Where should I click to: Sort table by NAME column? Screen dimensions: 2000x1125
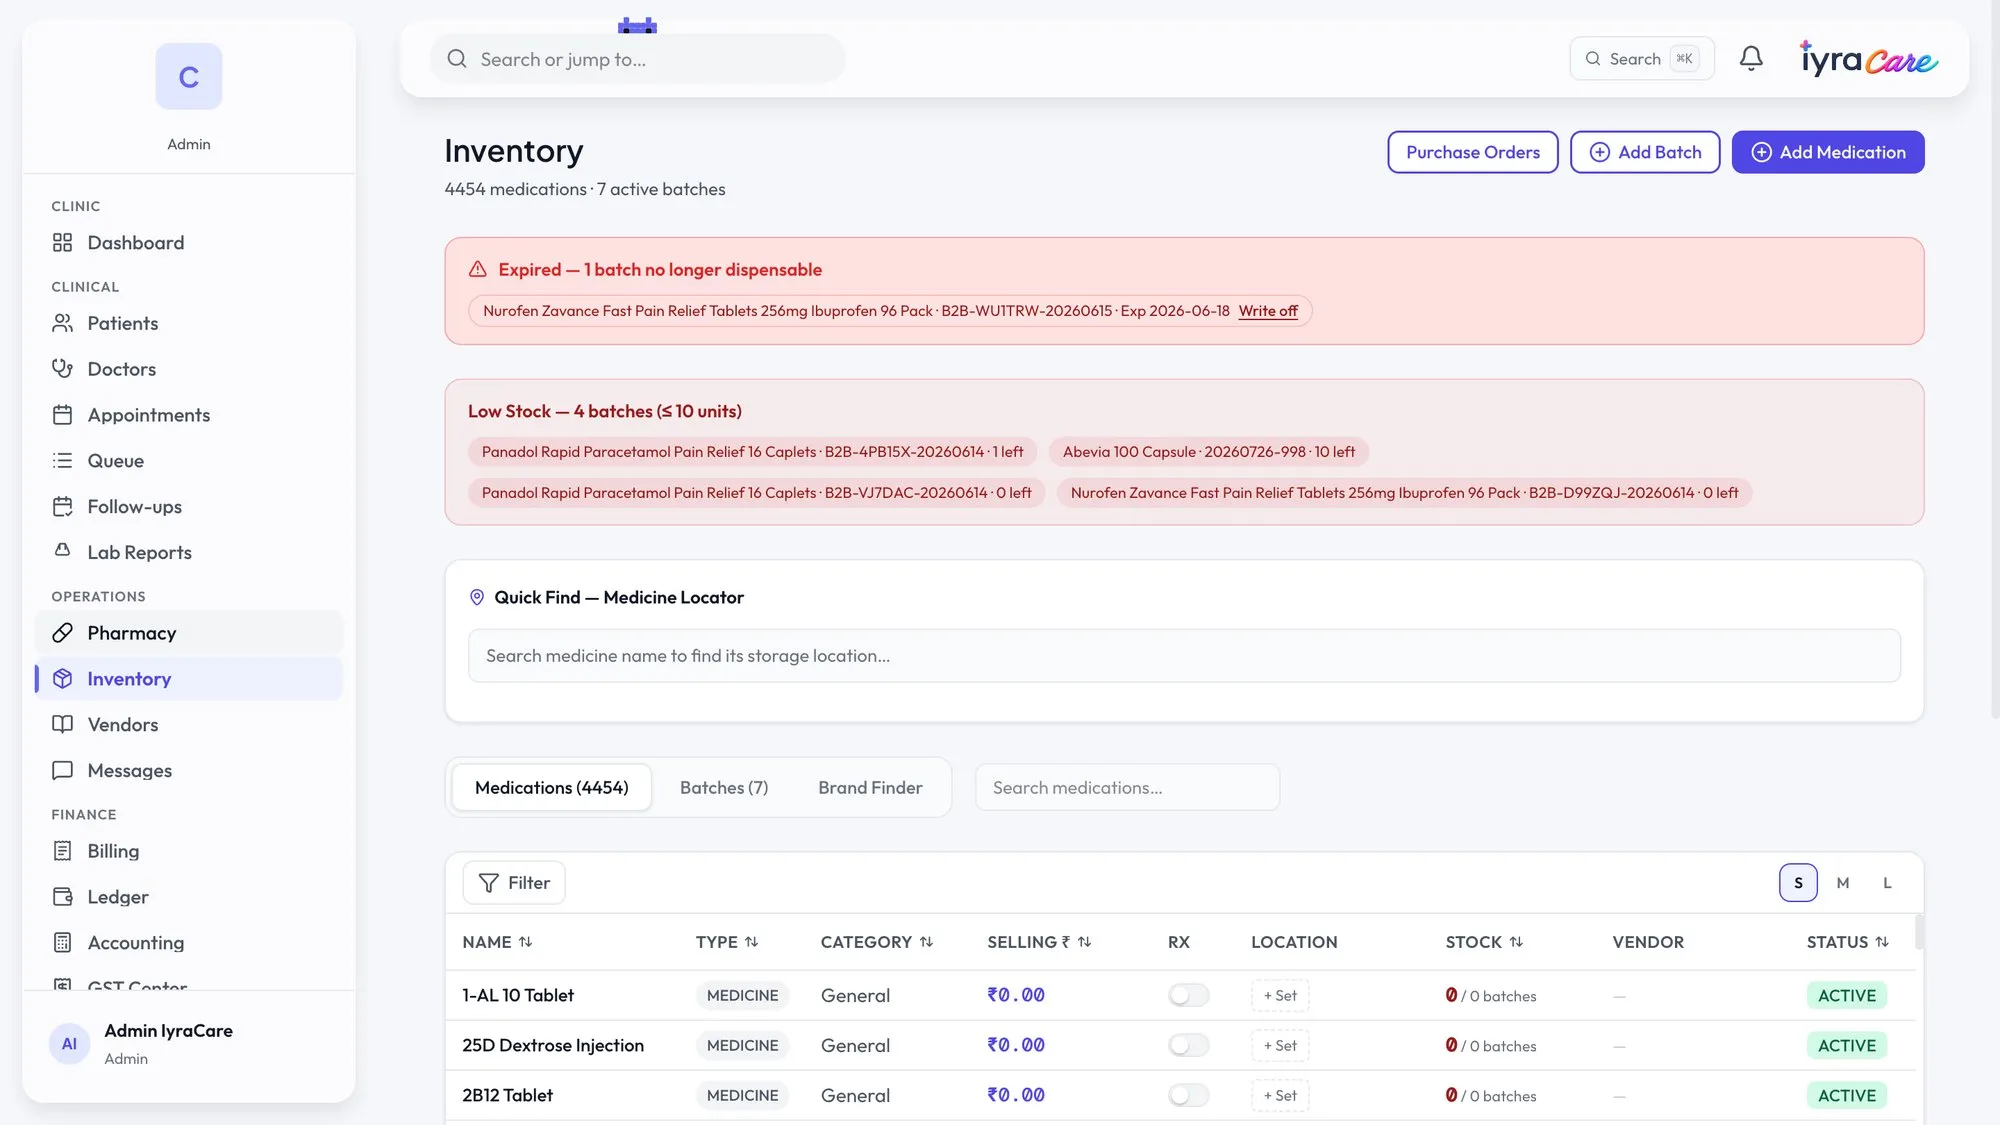(497, 942)
